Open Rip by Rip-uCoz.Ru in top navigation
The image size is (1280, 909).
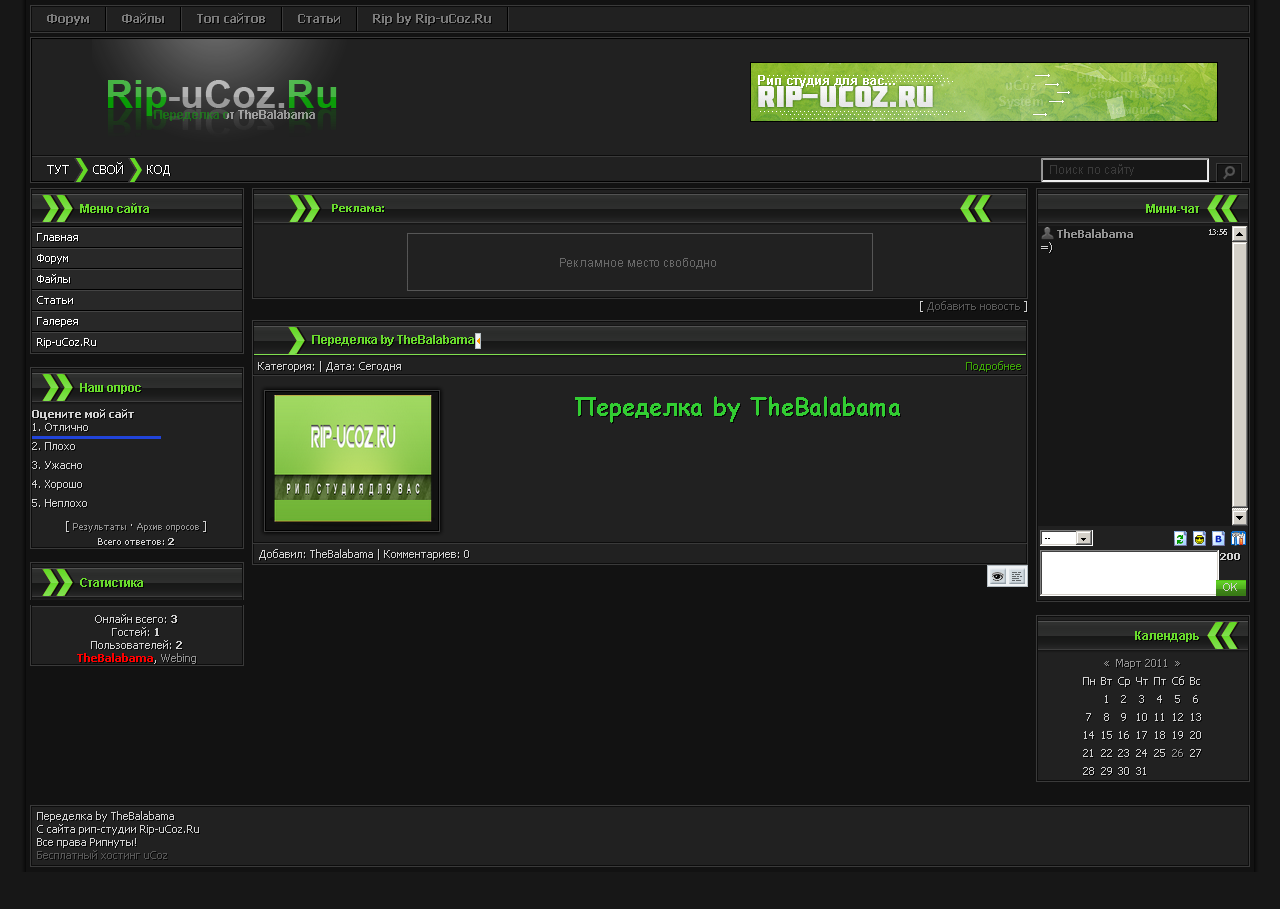click(x=432, y=19)
